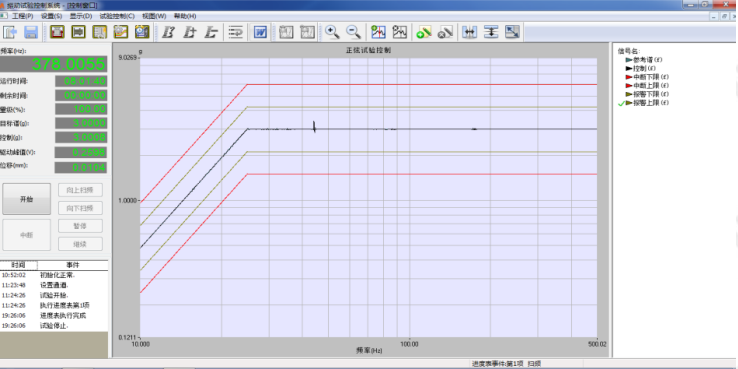Click the Word report export icon
738x369 pixels.
click(x=260, y=32)
